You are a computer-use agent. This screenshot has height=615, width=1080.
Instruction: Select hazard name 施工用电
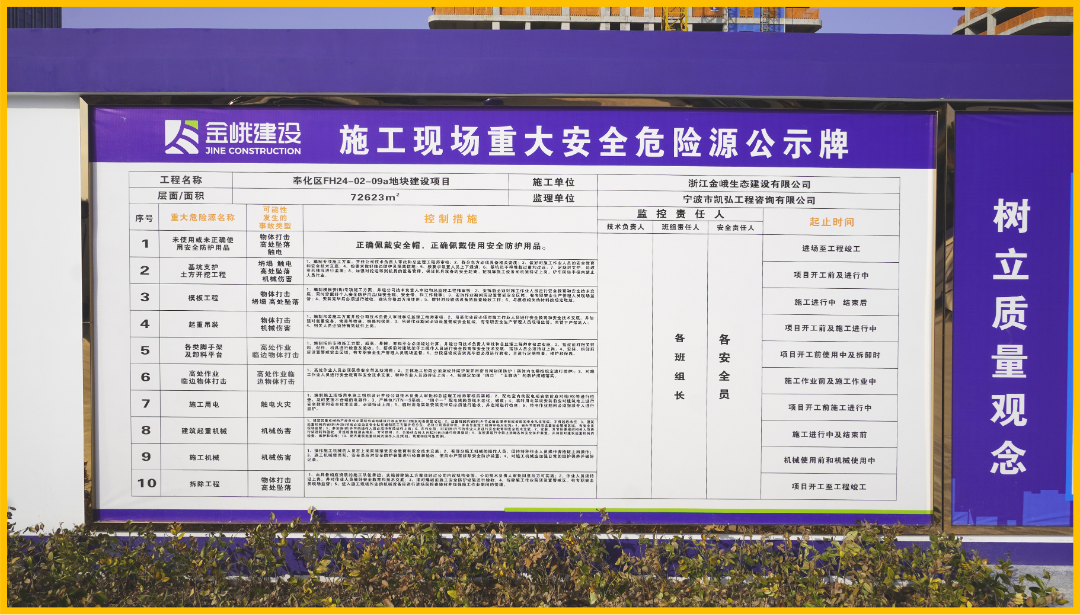pyautogui.click(x=204, y=404)
